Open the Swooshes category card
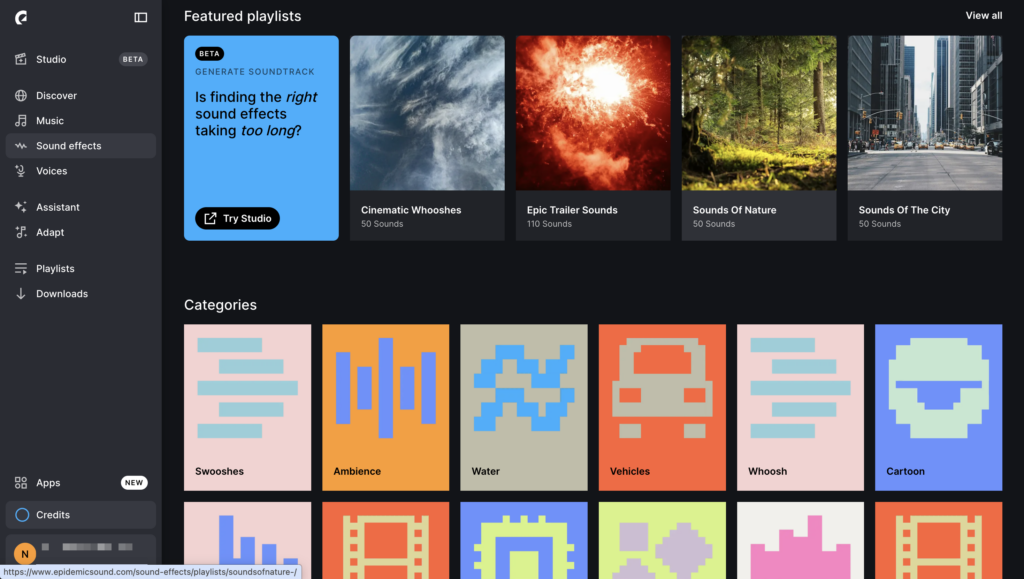Screen dimensions: 1024x579 [248, 407]
